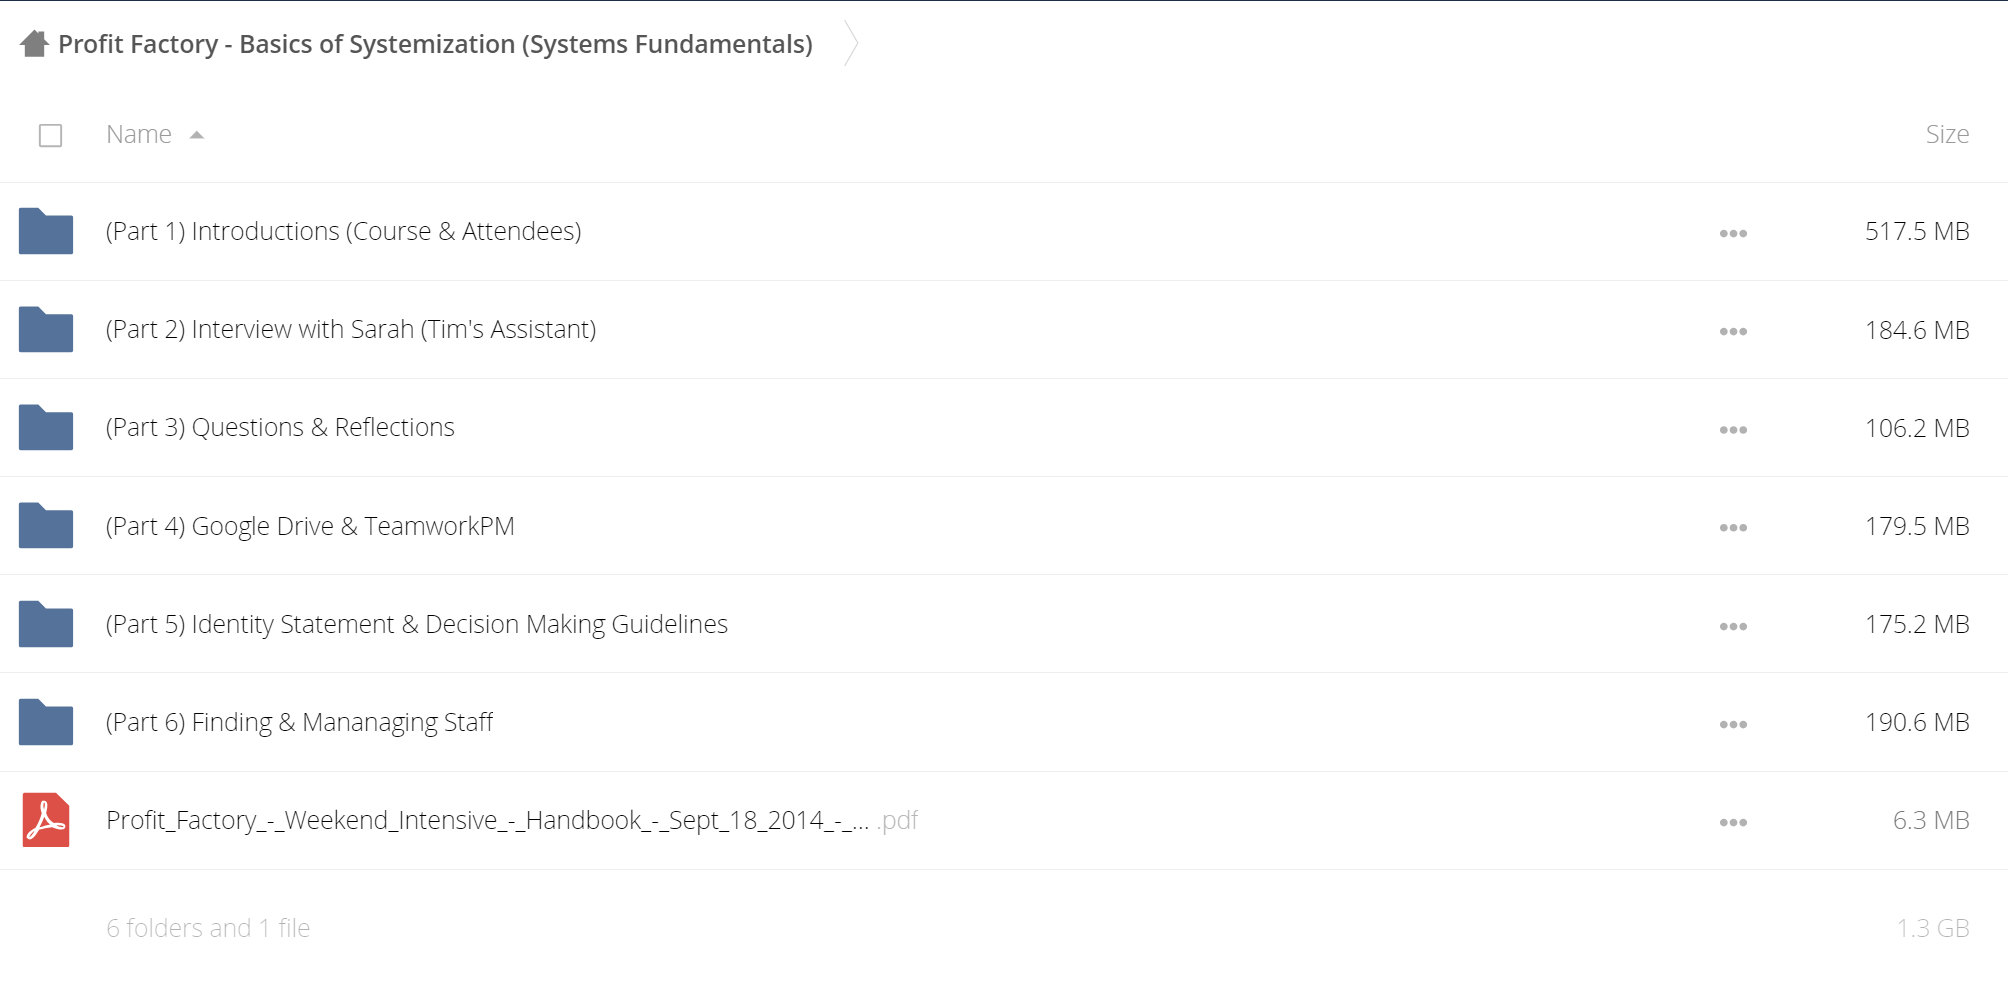This screenshot has height=995, width=2008.
Task: Open the three-dot menu for Part 5
Action: point(1733,626)
